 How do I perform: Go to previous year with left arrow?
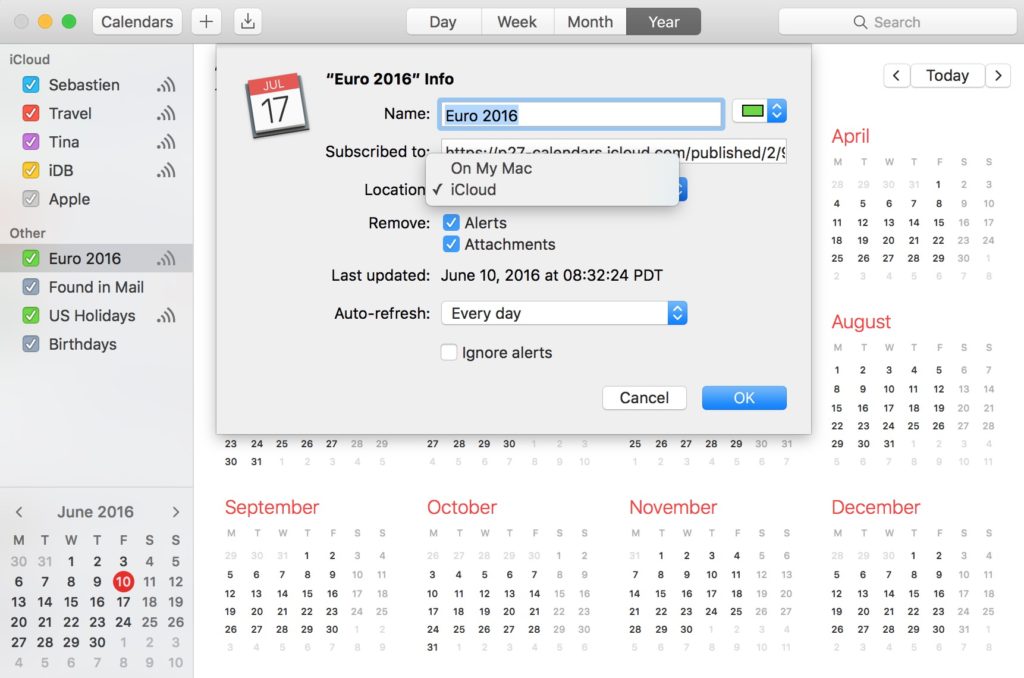click(x=896, y=76)
